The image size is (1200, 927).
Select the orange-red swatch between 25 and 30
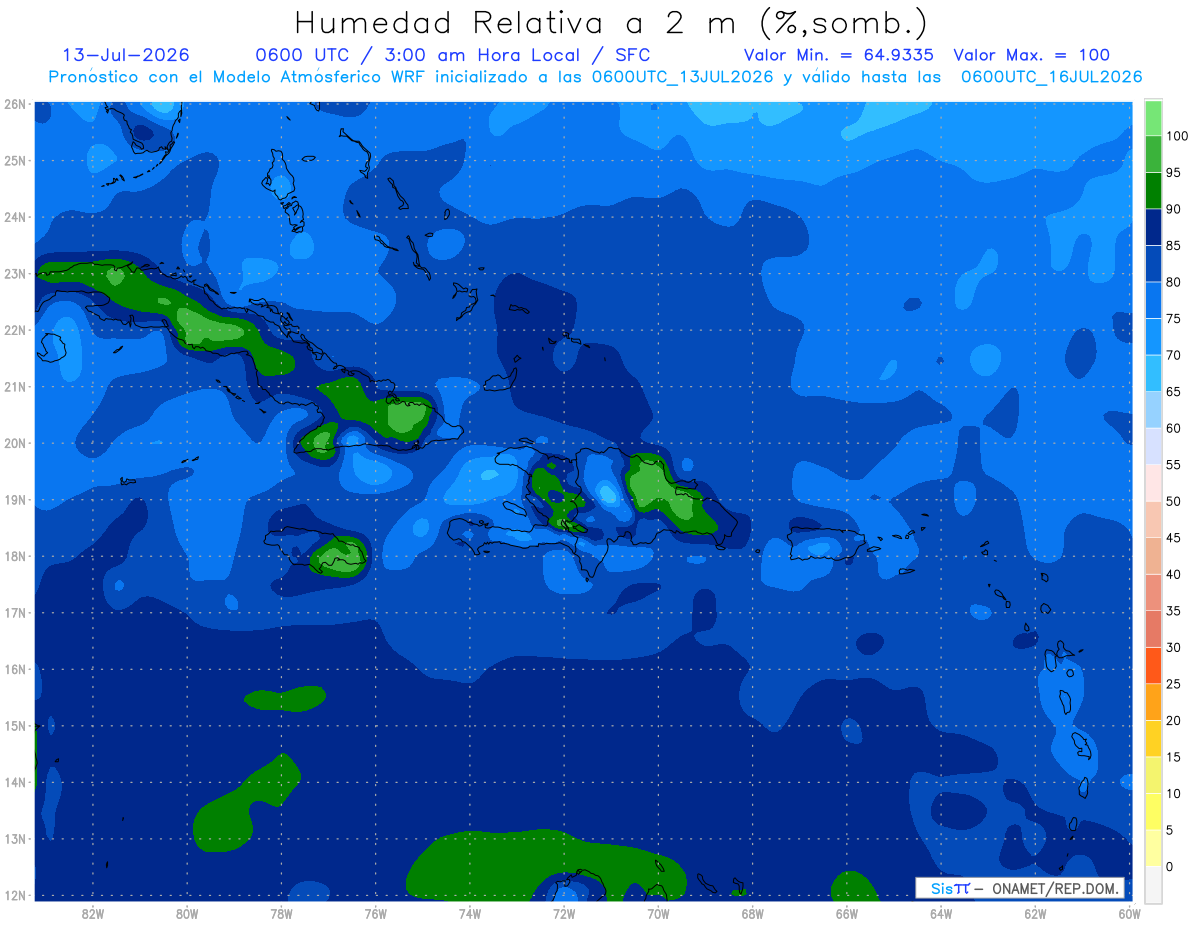pos(1153,665)
